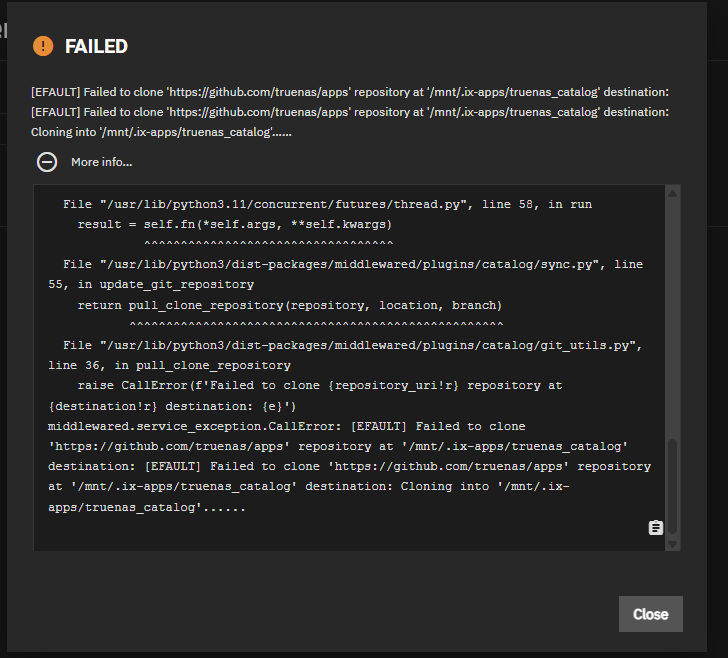
Task: Copy the traceback using the clipboard icon
Action: tap(656, 528)
